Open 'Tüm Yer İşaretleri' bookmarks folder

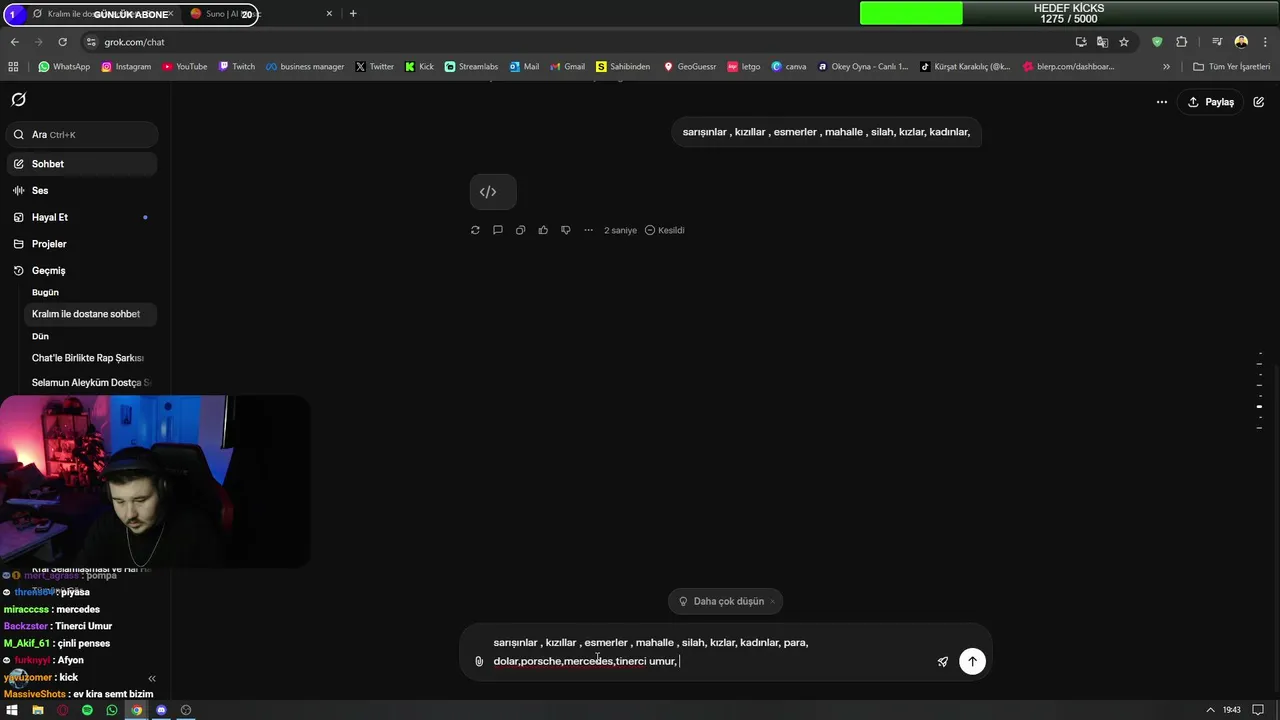(x=1231, y=67)
